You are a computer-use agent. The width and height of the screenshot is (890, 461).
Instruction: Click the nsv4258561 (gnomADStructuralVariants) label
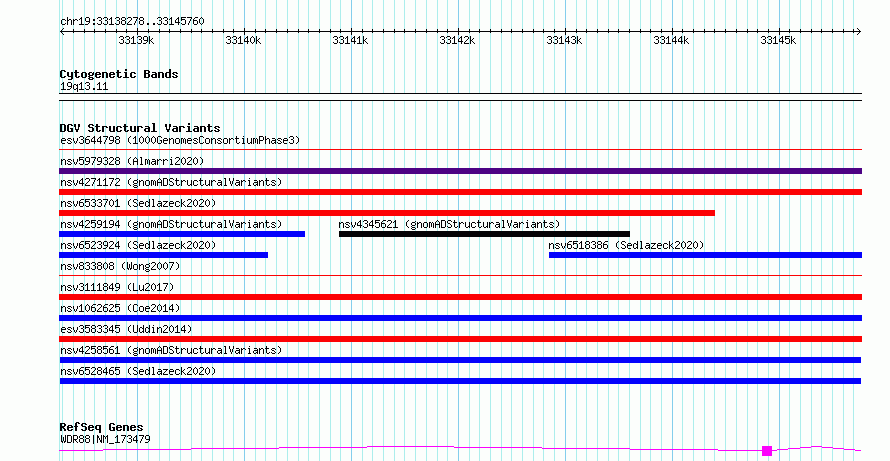(171, 350)
